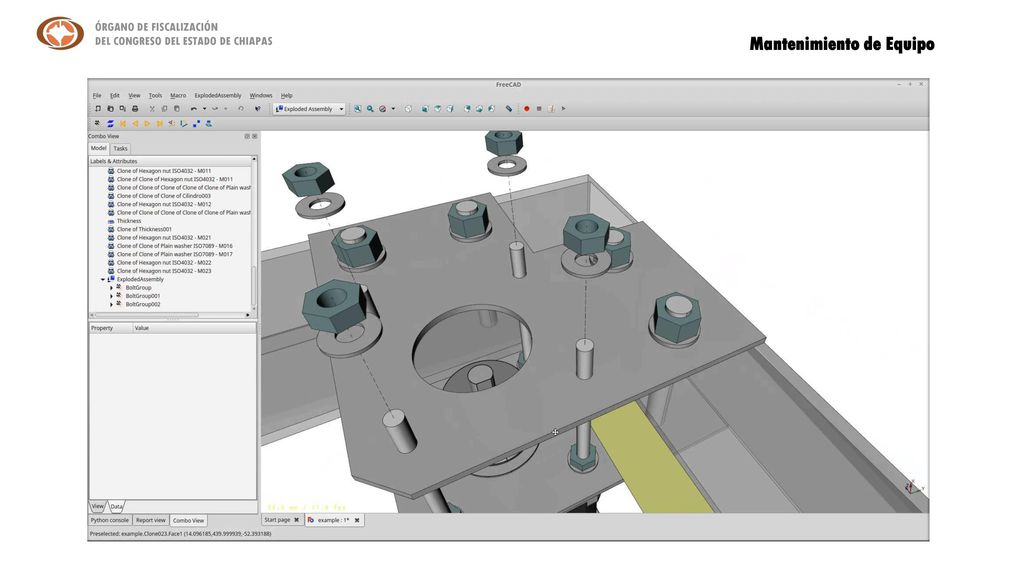This screenshot has width=1024, height=576.
Task: Open the Undo history dropdown arrow
Action: coord(204,108)
